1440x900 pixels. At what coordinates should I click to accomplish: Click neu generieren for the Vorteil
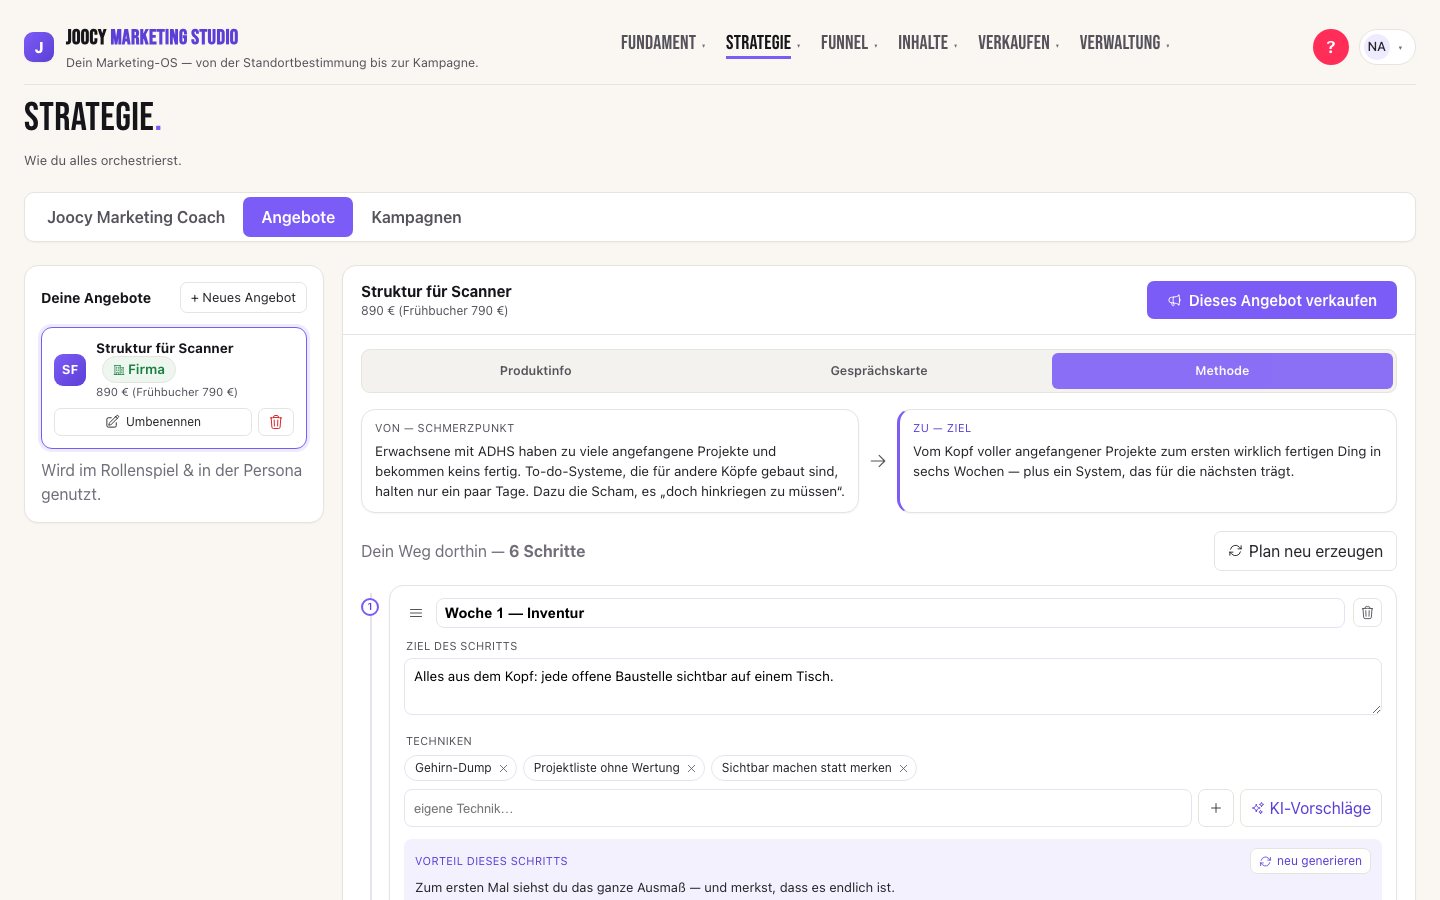click(x=1310, y=861)
